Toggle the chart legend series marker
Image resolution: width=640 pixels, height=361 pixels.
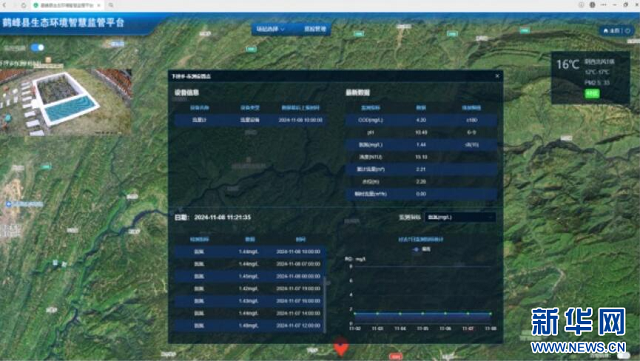coord(416,249)
